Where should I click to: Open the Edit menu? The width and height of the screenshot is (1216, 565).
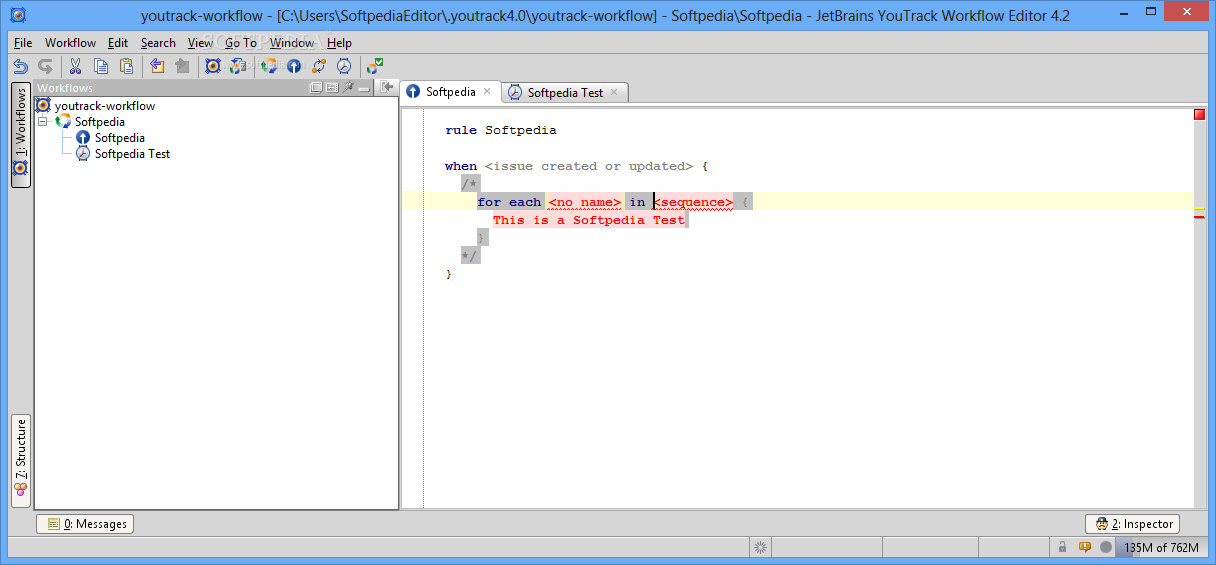click(118, 43)
